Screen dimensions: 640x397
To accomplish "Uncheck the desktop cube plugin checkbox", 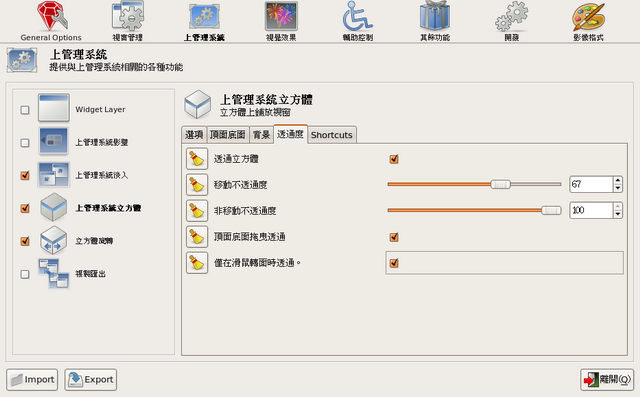I will click(25, 208).
